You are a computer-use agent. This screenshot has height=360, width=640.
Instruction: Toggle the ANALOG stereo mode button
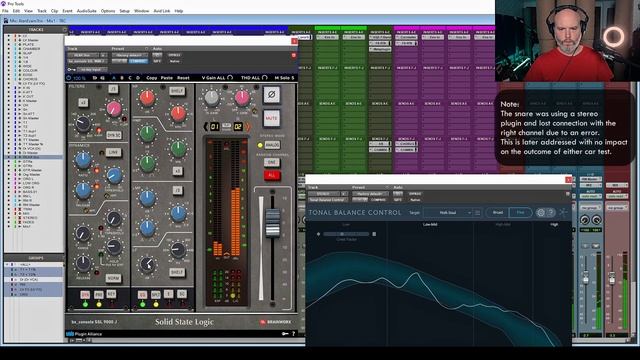[272, 145]
